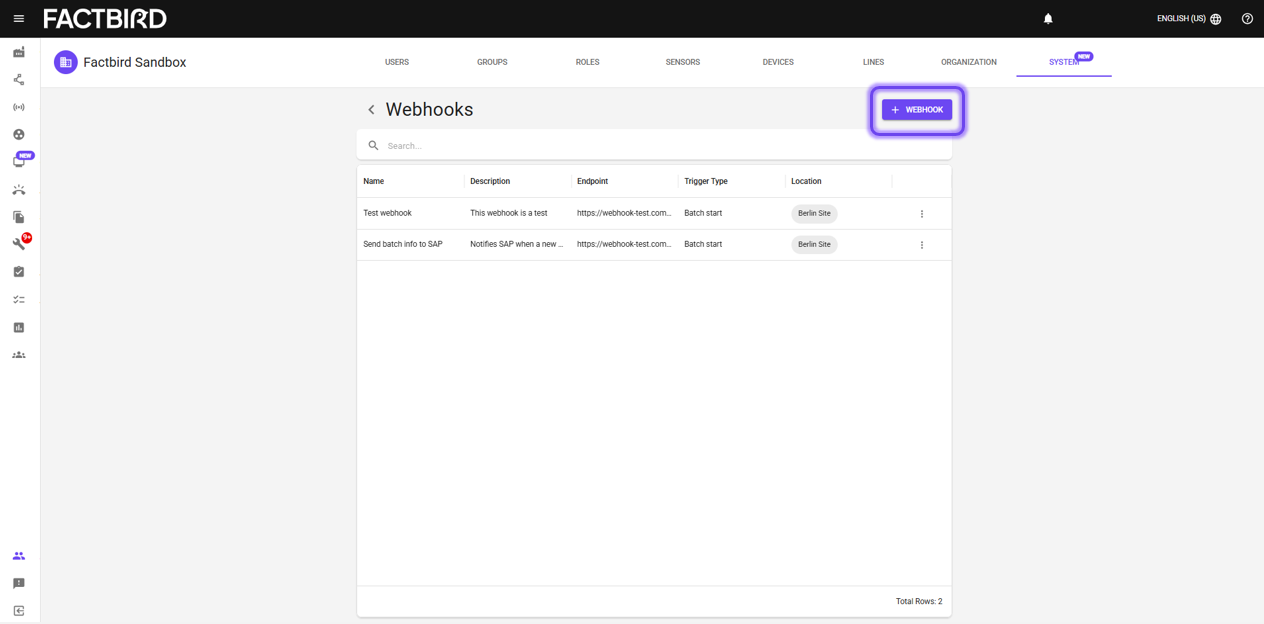Click the log out icon in sidebar
The image size is (1264, 624).
19,611
